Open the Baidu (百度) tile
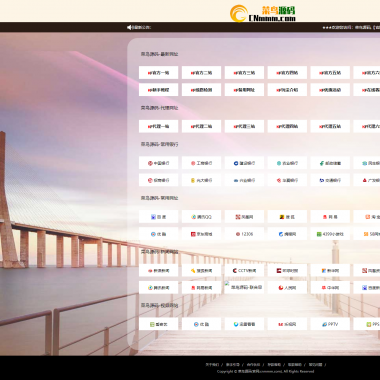 [x=158, y=217]
